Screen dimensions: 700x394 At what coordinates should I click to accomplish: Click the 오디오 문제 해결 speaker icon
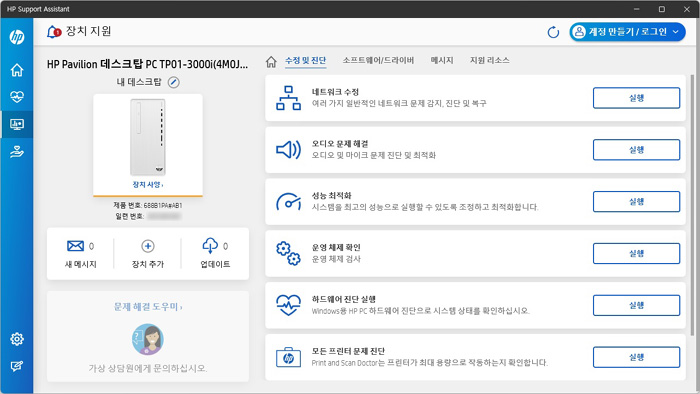pyautogui.click(x=288, y=150)
